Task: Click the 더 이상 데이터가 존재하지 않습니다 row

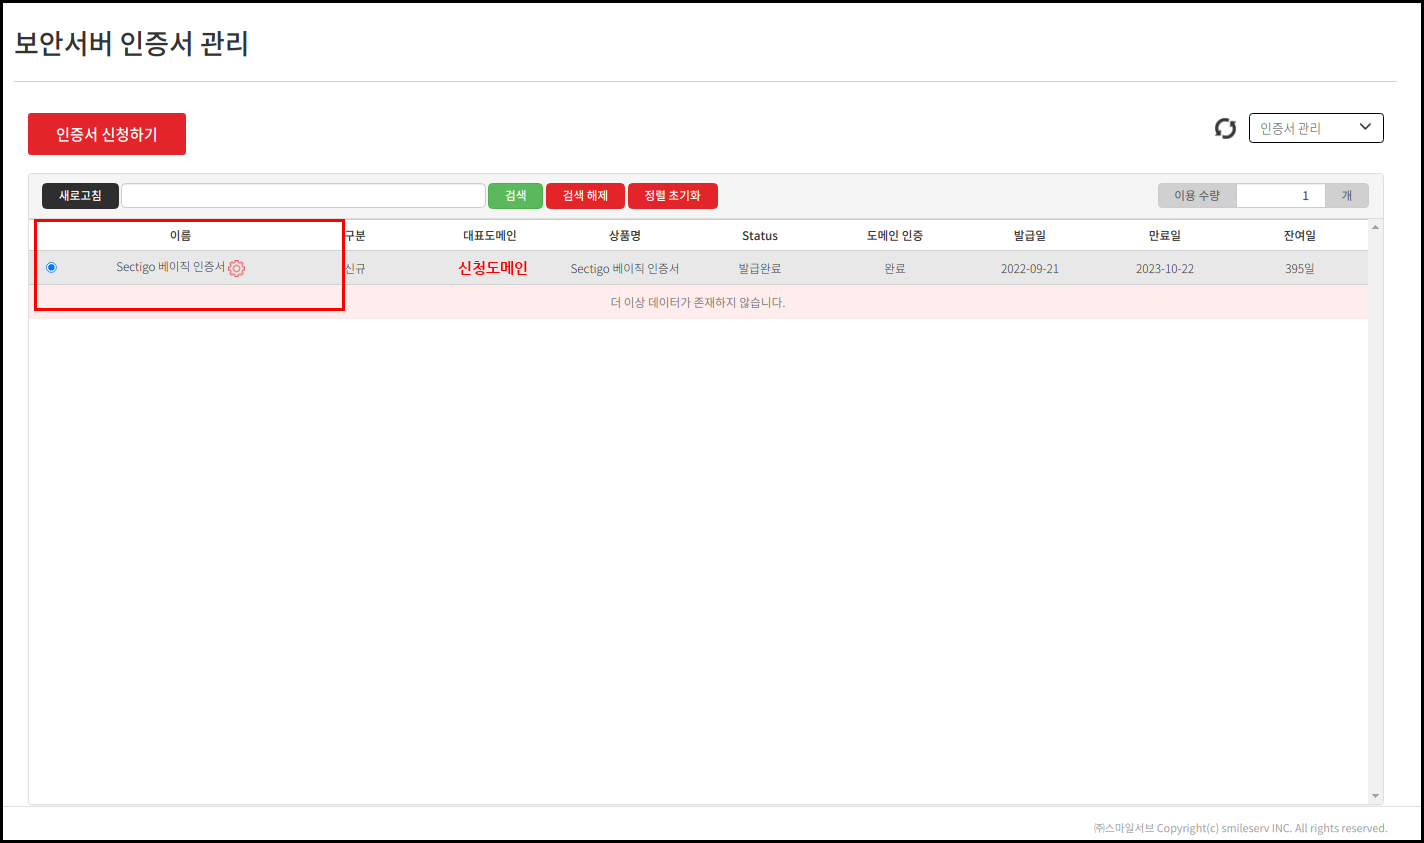Action: tap(698, 302)
